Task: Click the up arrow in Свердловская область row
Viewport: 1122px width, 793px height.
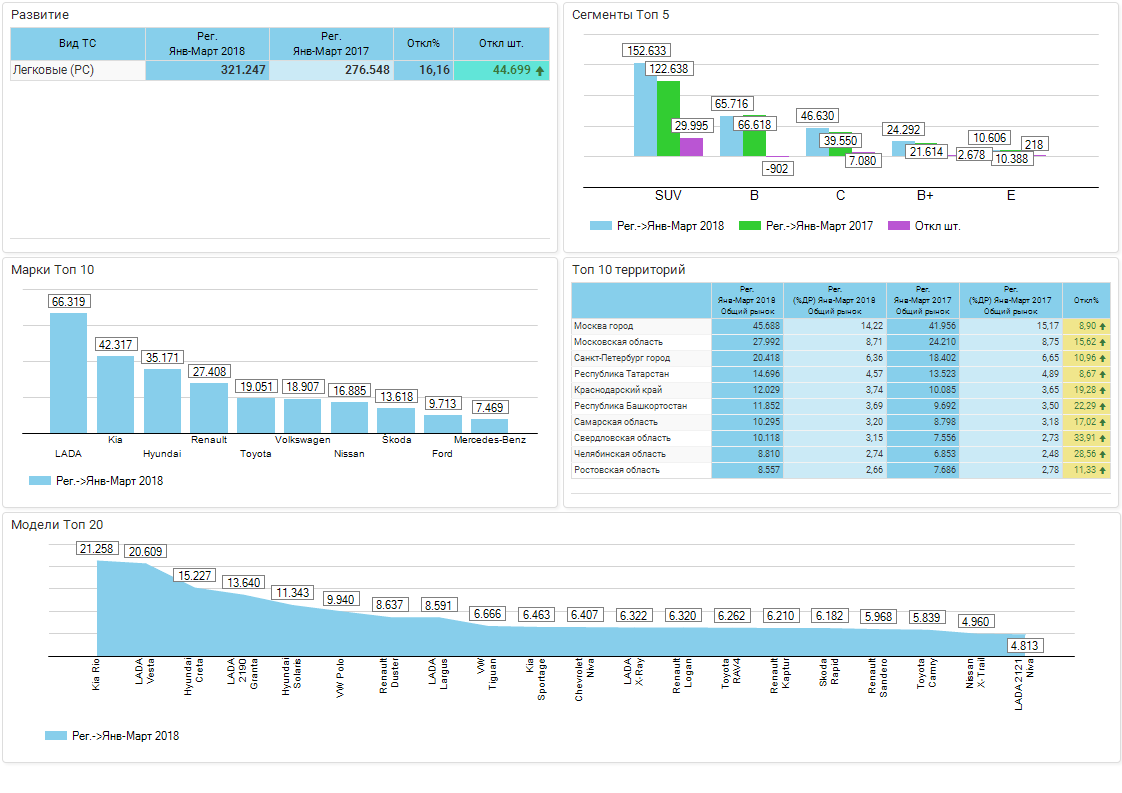Action: (1103, 438)
